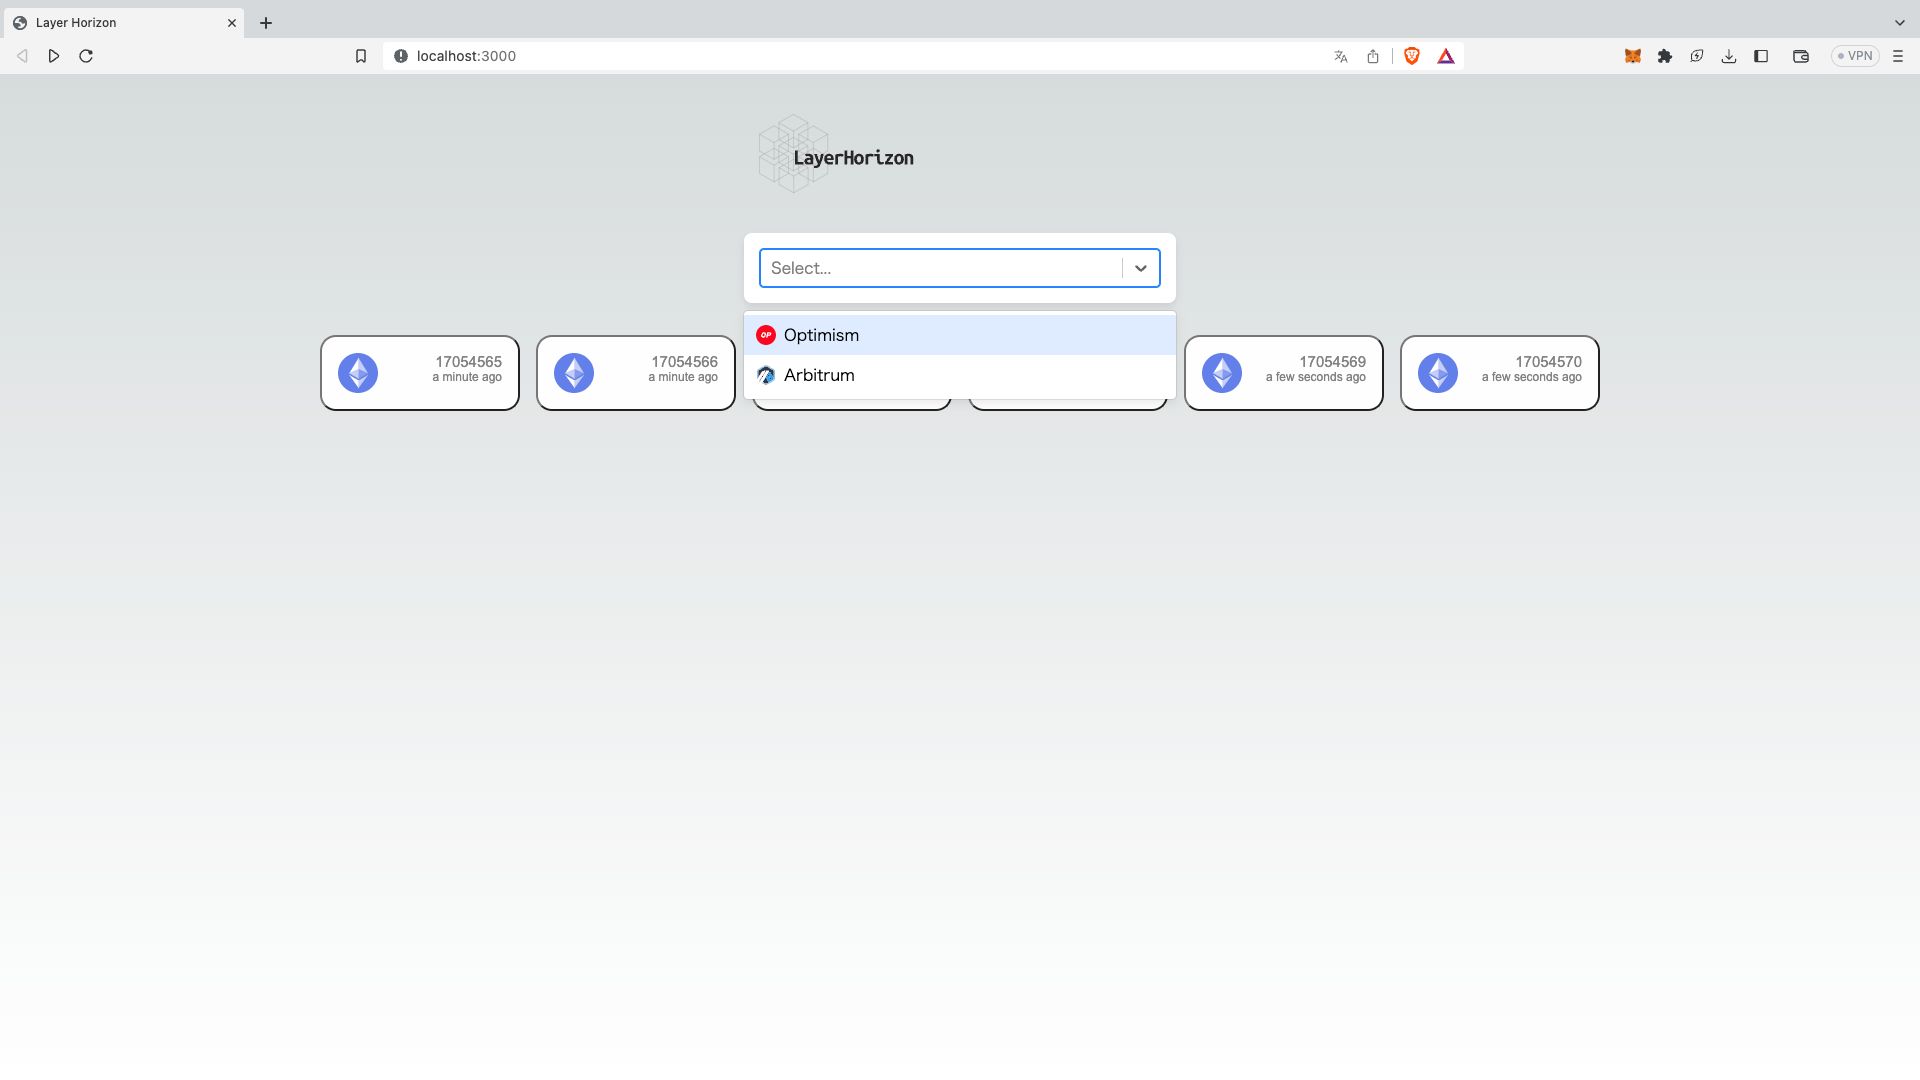Viewport: 1920px width, 1080px height.
Task: Select Arbitrum from the dropdown list
Action: click(959, 375)
